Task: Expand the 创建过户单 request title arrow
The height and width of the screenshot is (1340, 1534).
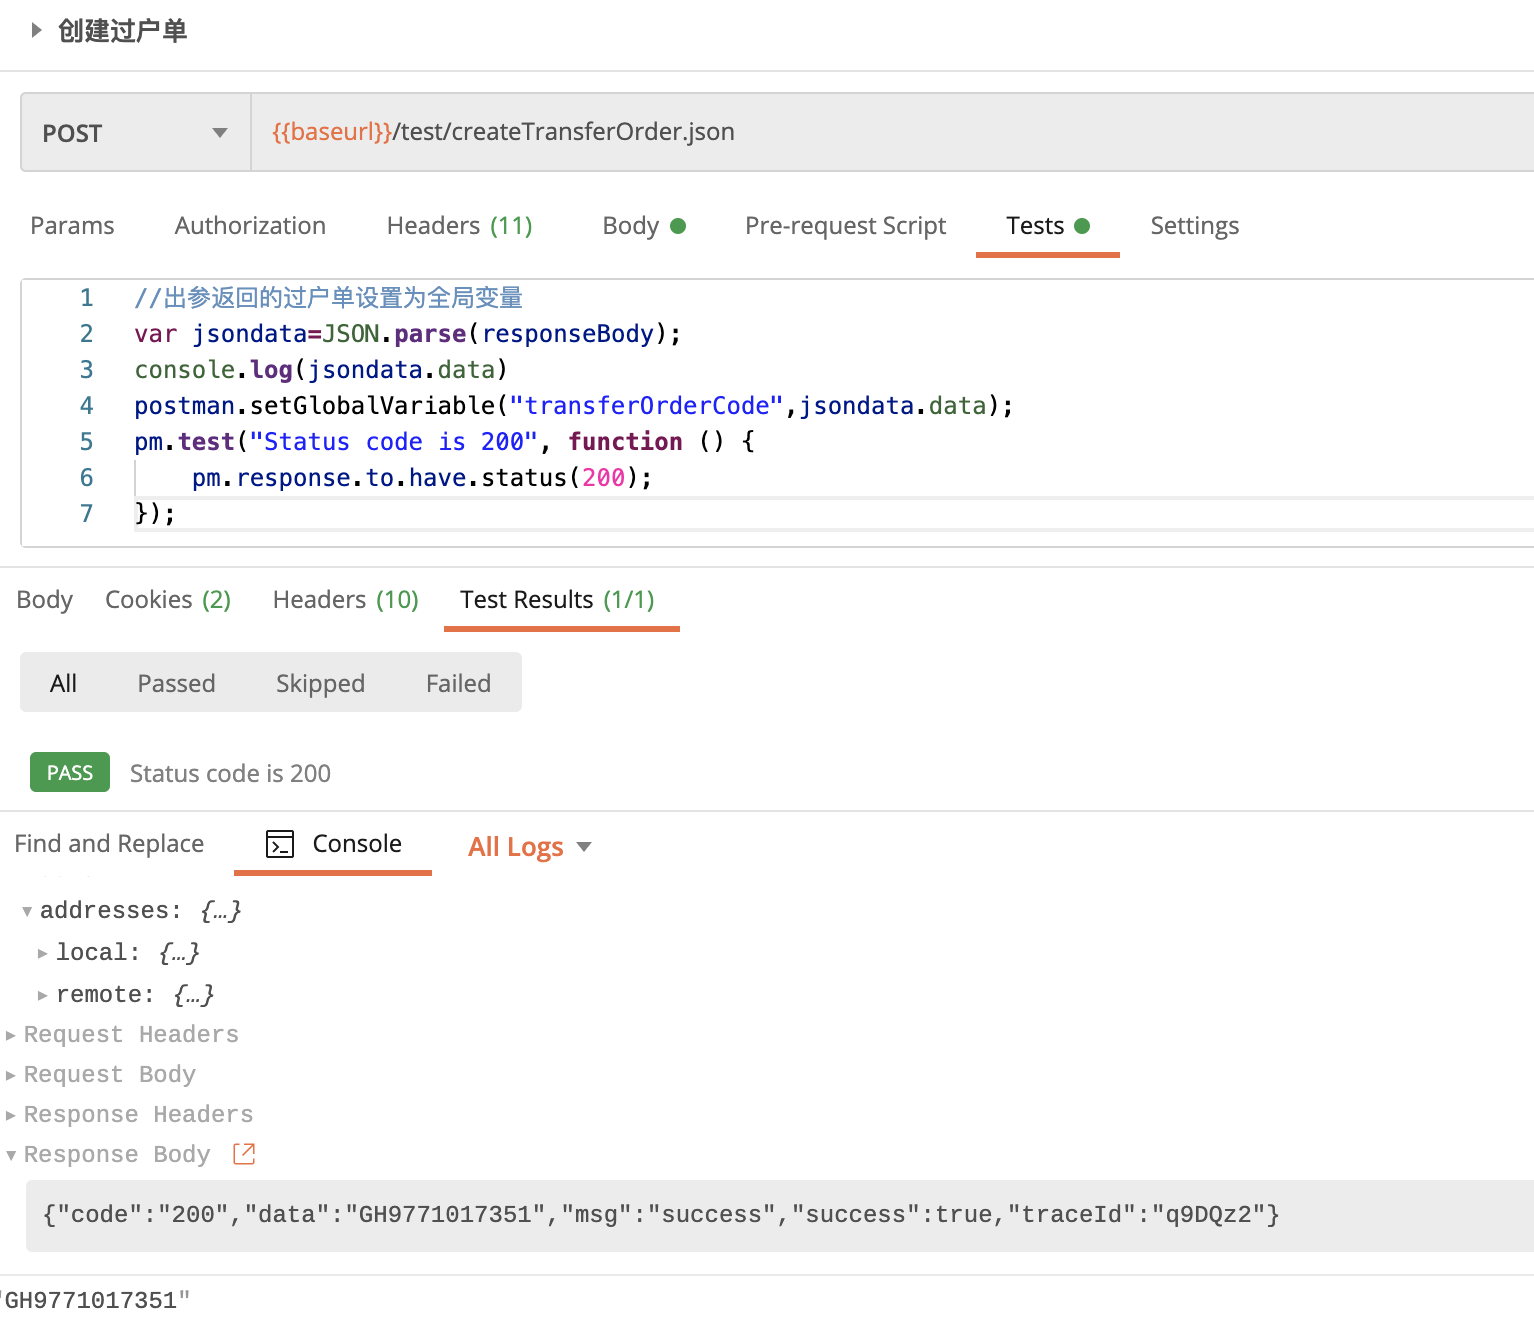Action: pos(36,30)
